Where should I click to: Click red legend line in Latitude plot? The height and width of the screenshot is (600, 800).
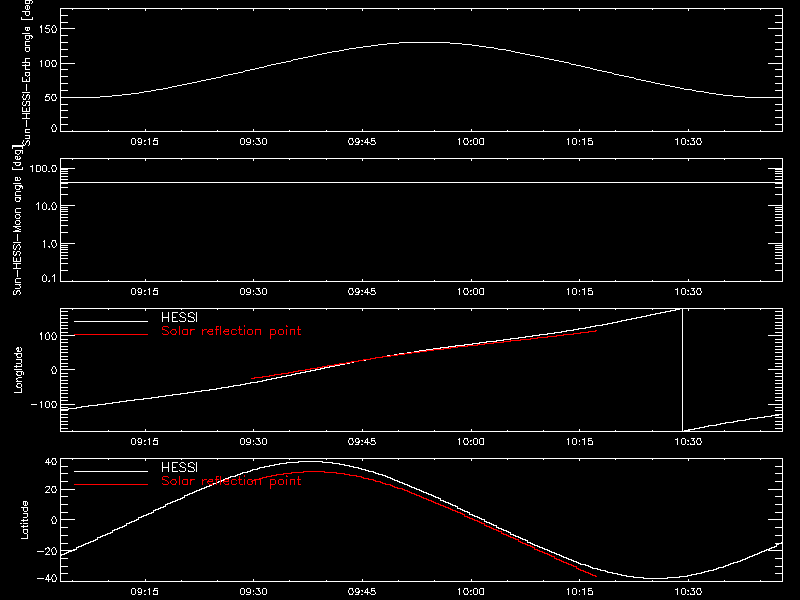(111, 485)
